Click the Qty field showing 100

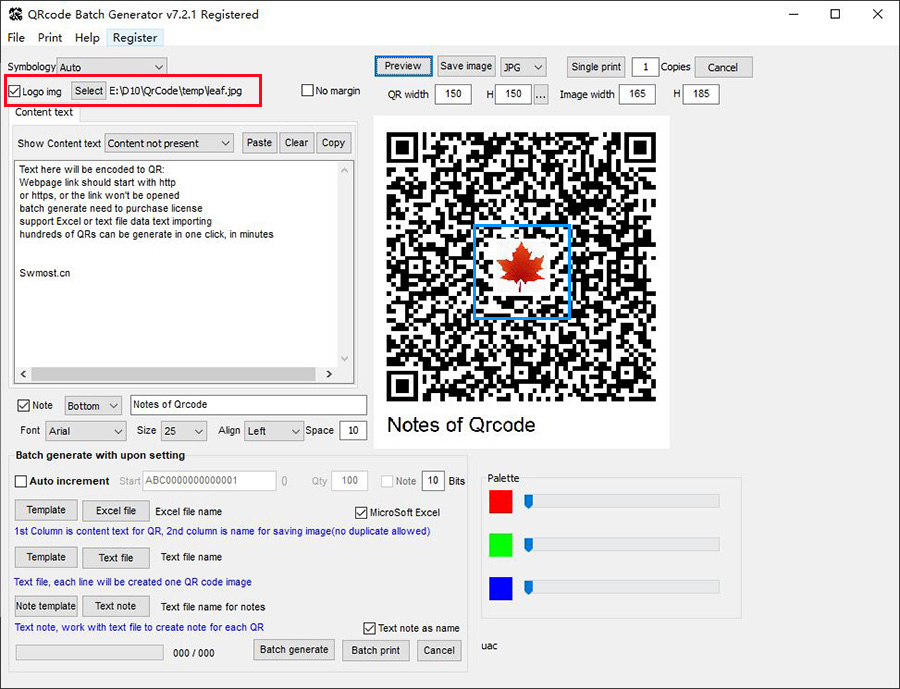coord(350,481)
